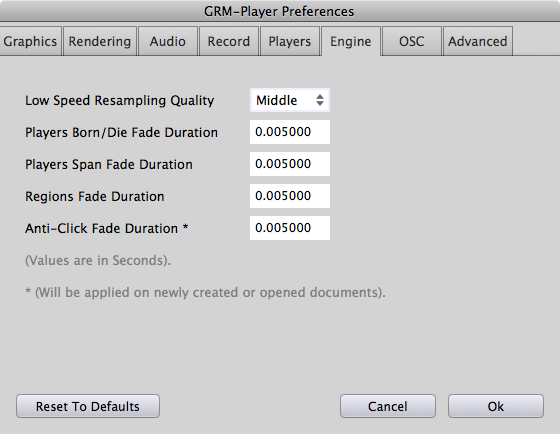560x434 pixels.
Task: Go to the Record tab
Action: [x=229, y=41]
